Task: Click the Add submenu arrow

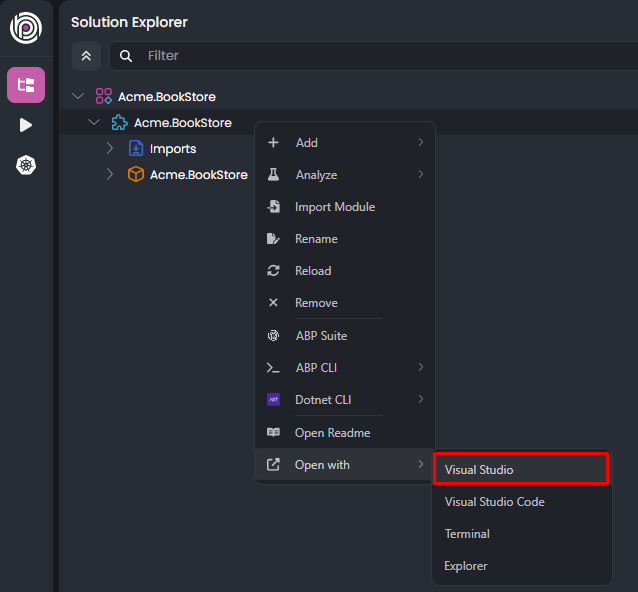Action: pos(421,142)
